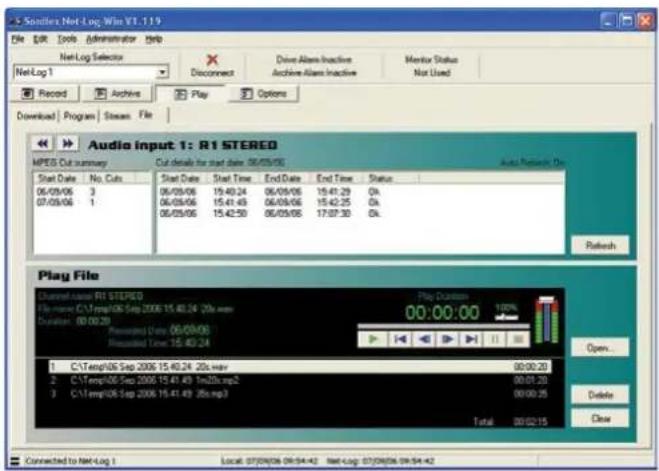Click the Total 00:02:15 duration

(511, 421)
